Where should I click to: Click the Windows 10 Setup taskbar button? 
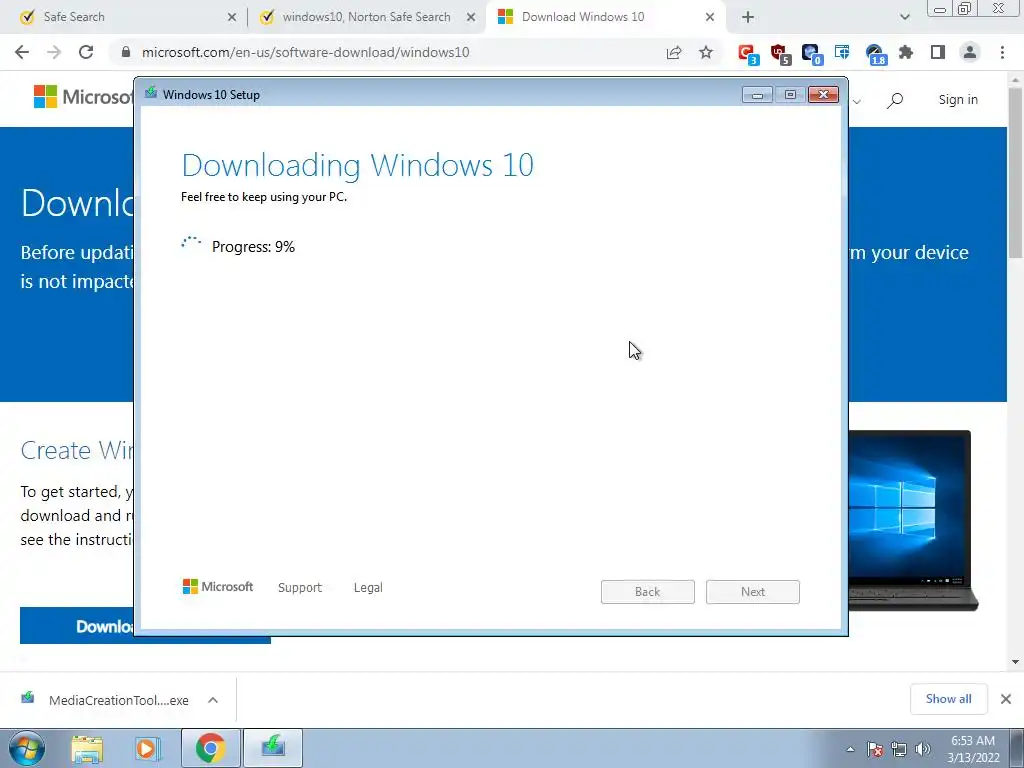point(273,748)
